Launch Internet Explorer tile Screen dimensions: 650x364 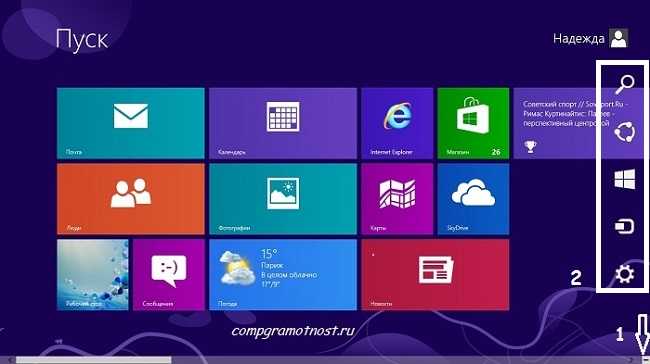[x=397, y=123]
